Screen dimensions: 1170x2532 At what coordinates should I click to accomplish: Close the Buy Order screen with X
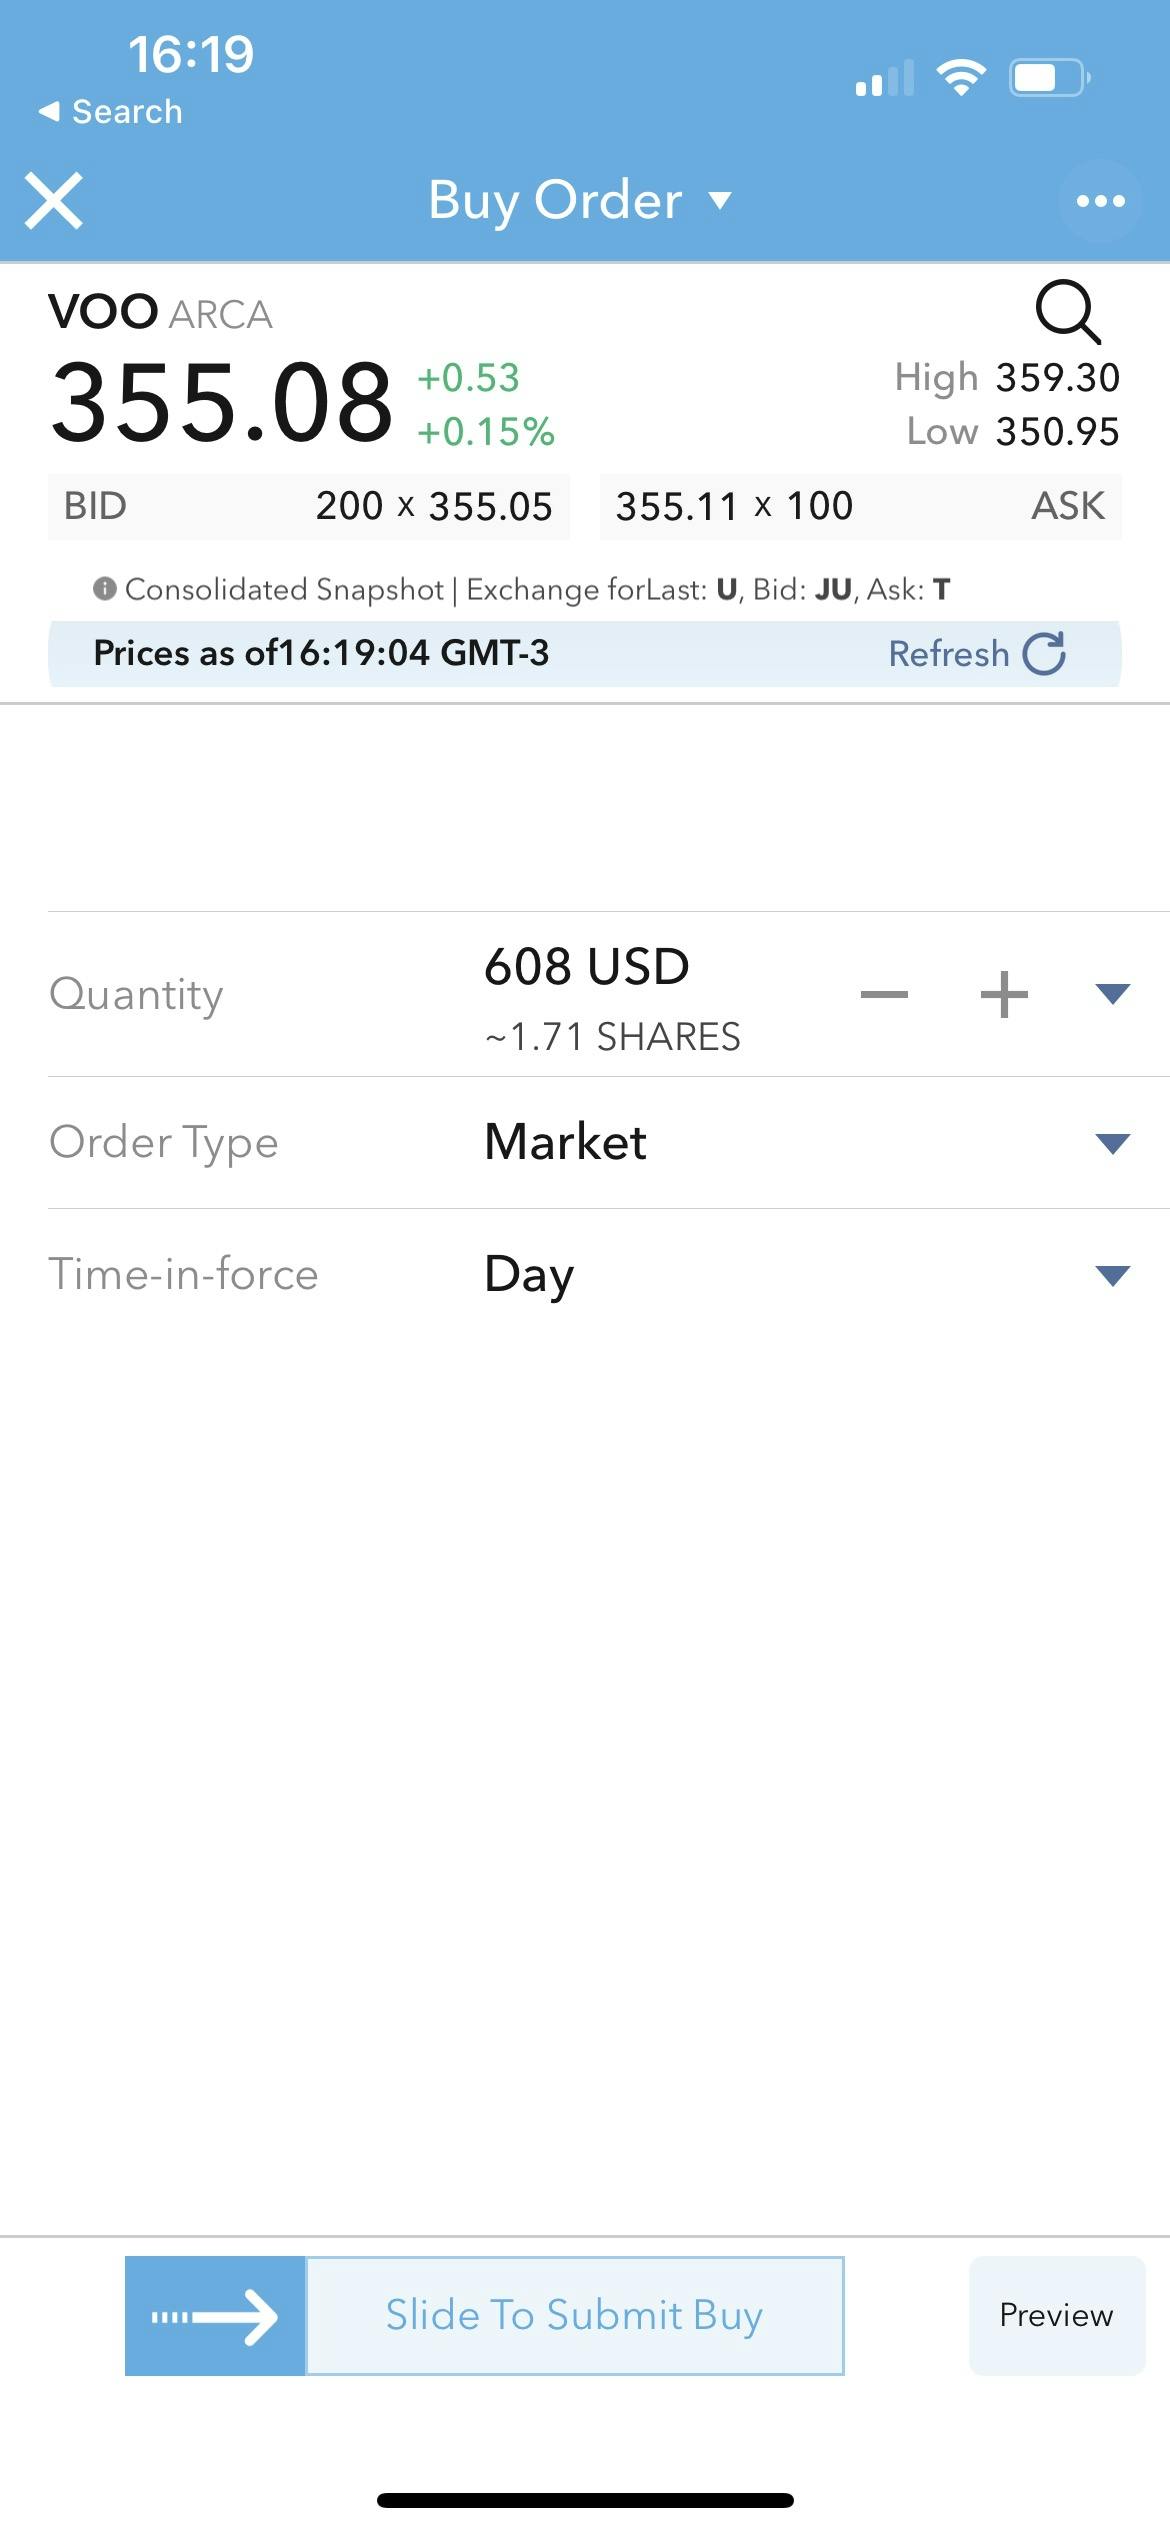point(54,201)
